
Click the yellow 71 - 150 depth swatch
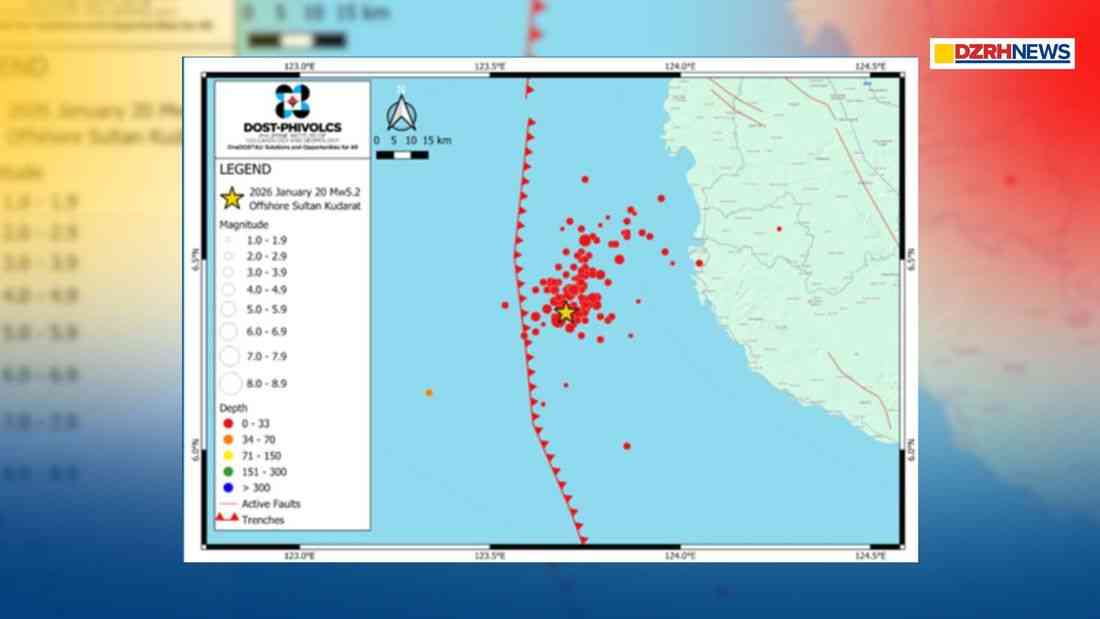[228, 455]
